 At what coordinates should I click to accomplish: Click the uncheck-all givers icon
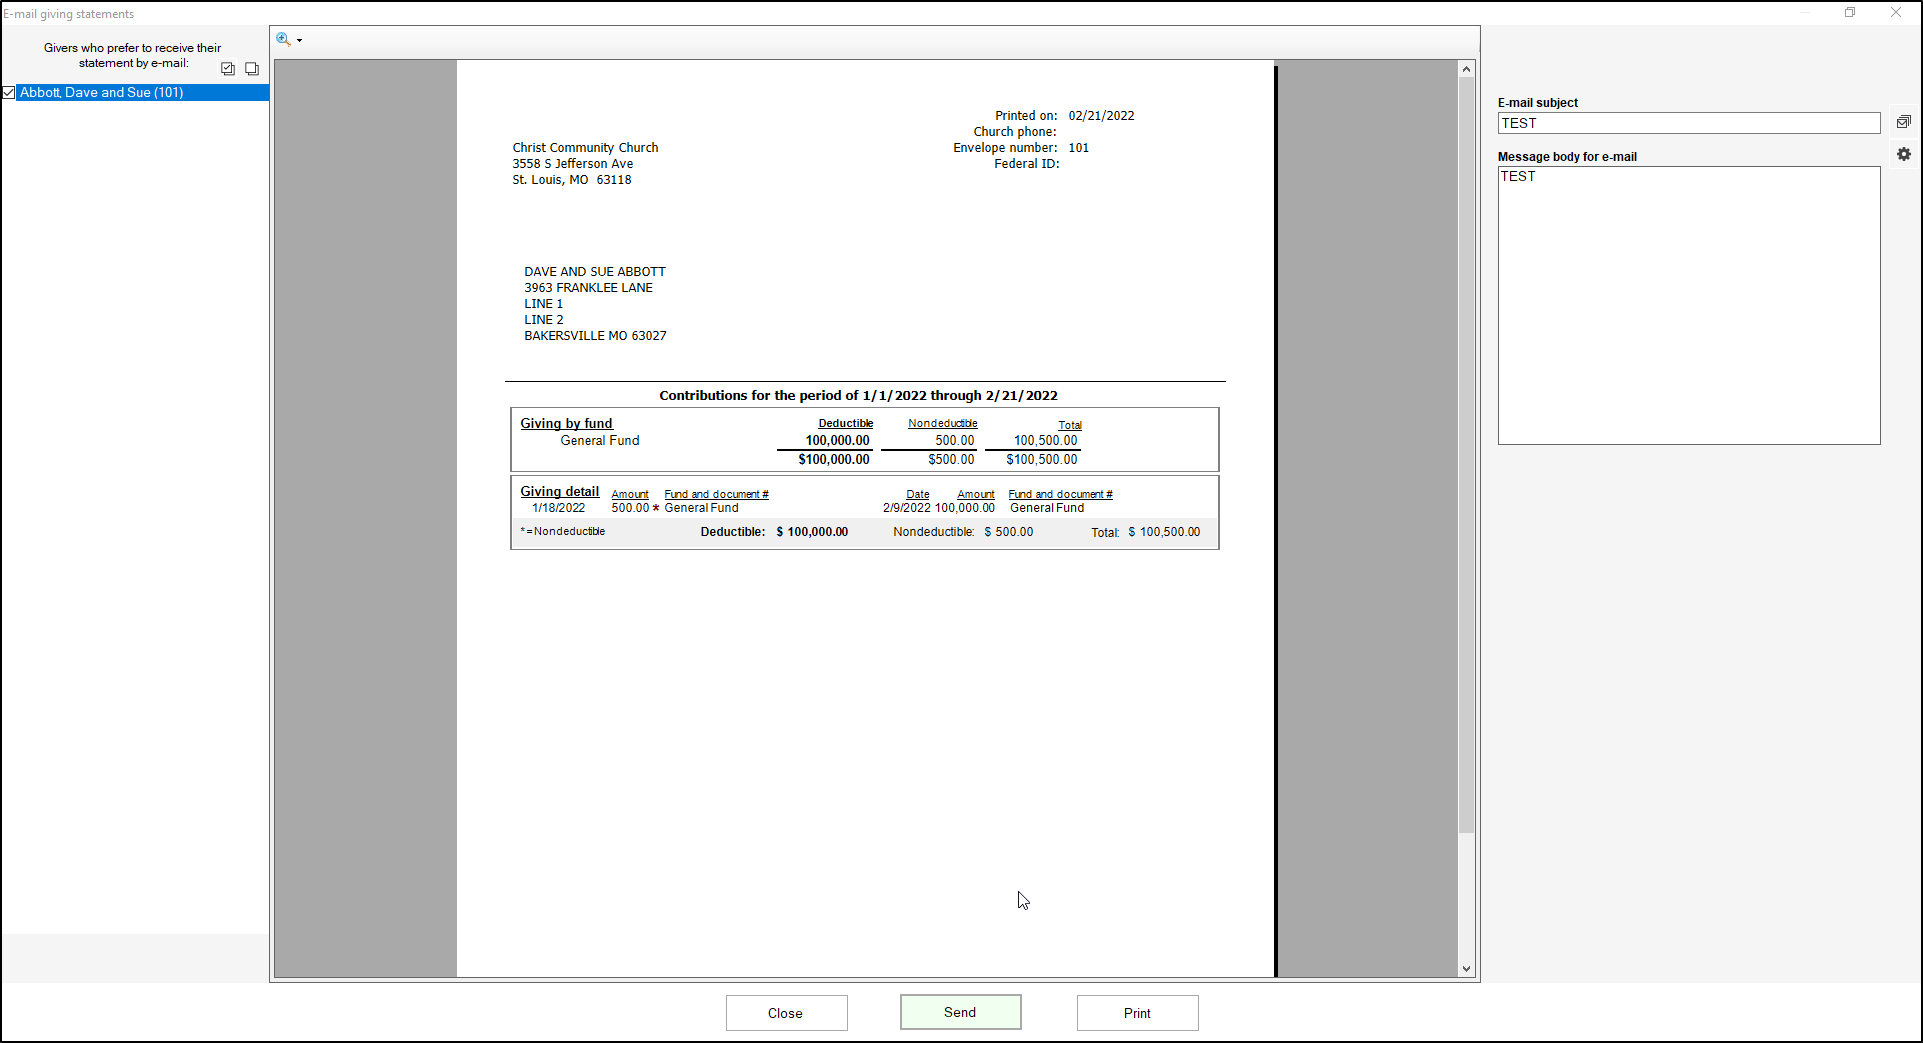[x=252, y=69]
